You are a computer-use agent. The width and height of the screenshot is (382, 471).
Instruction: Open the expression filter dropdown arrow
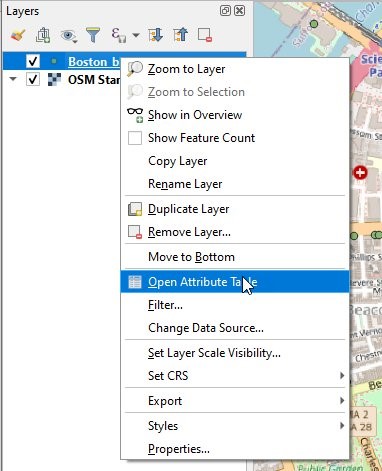pos(136,35)
